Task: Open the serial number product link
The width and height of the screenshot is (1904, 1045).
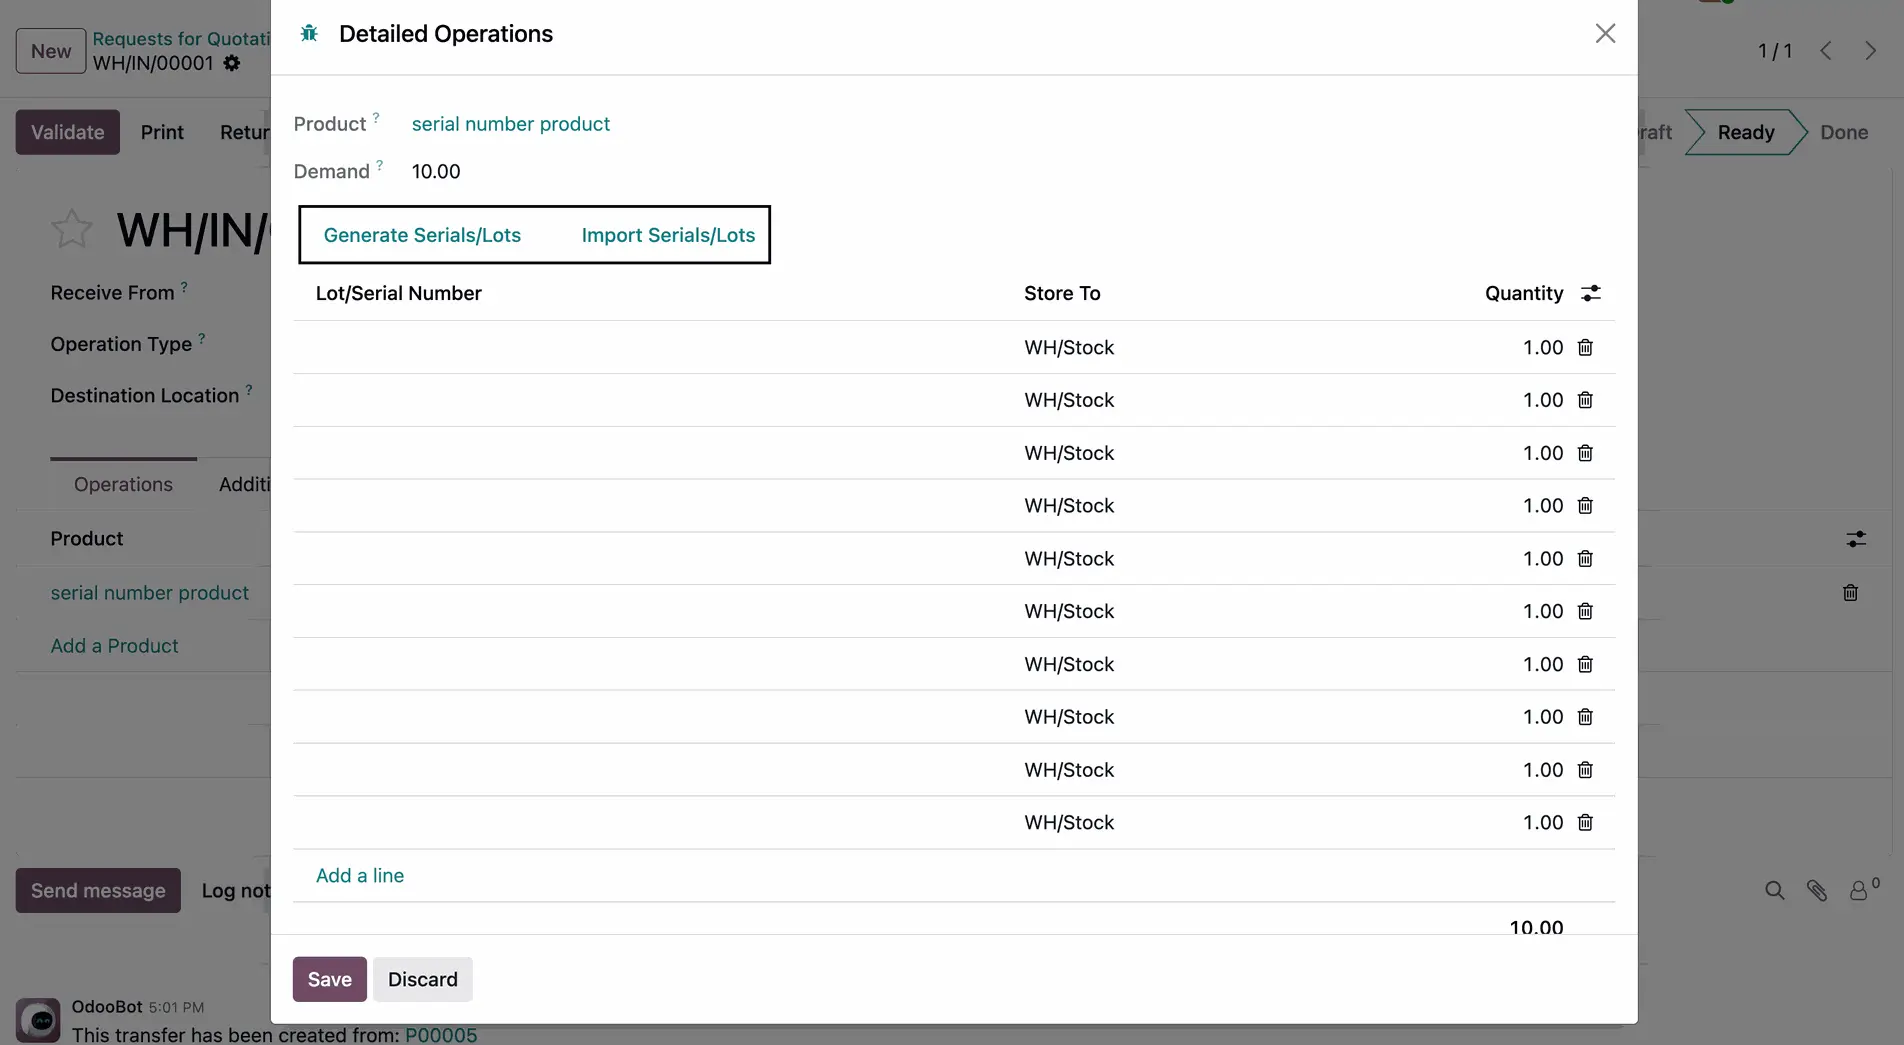Action: [x=510, y=123]
